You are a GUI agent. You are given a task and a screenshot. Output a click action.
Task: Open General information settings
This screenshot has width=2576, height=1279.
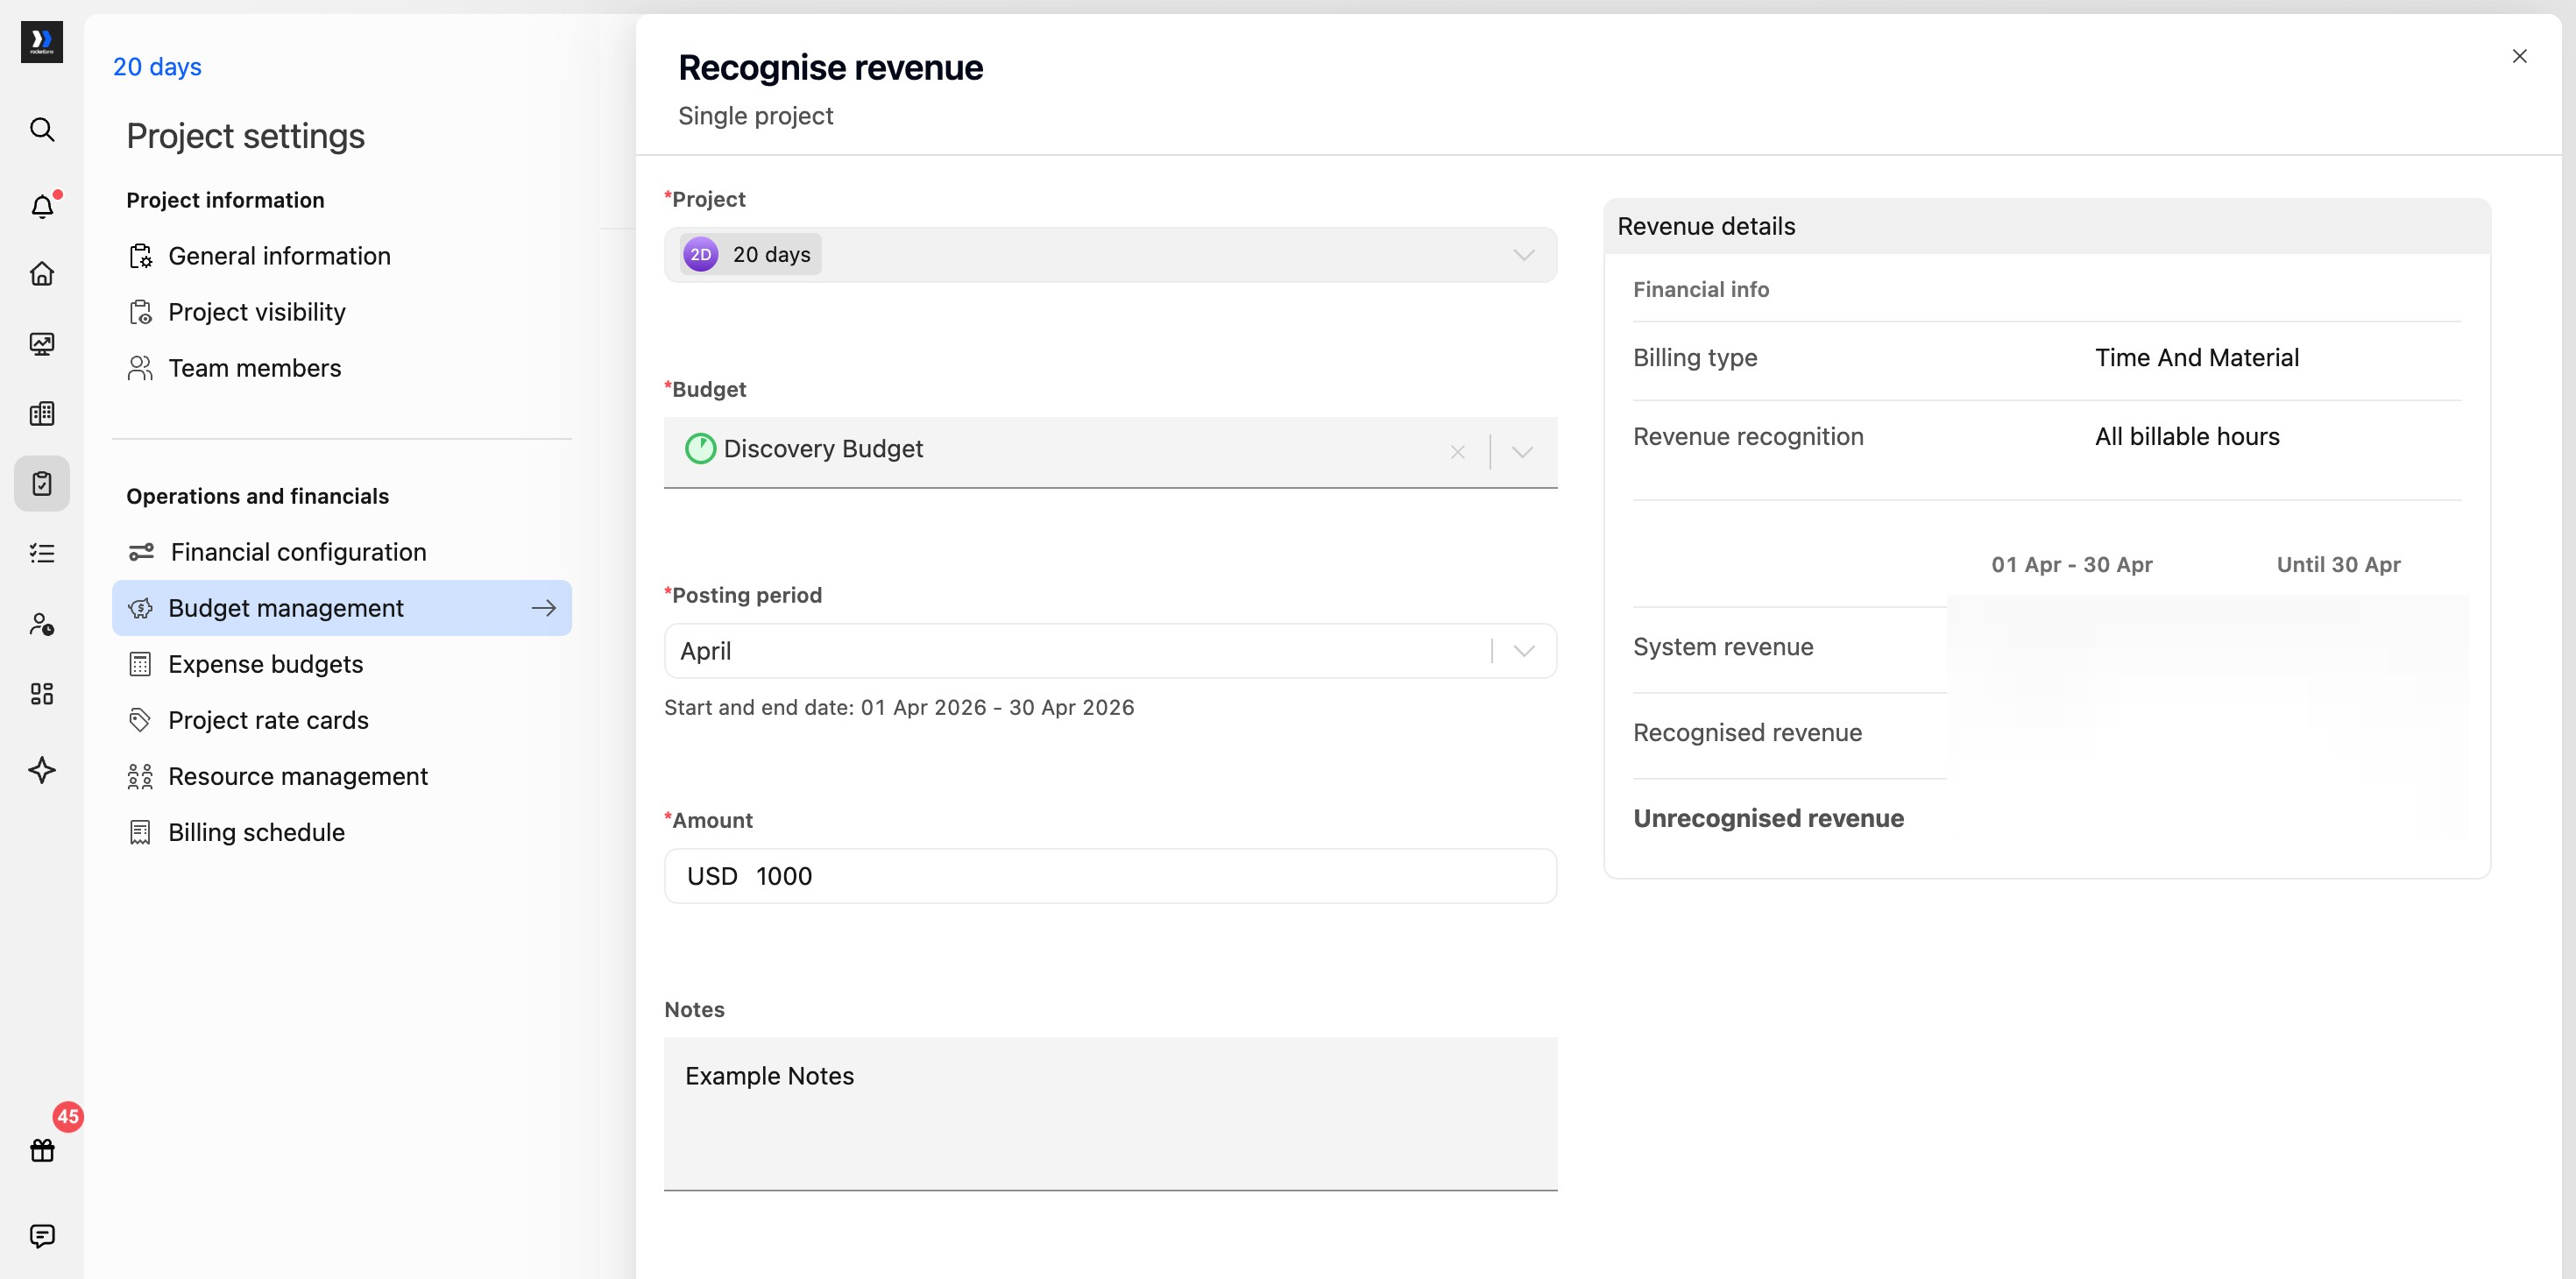tap(342, 256)
